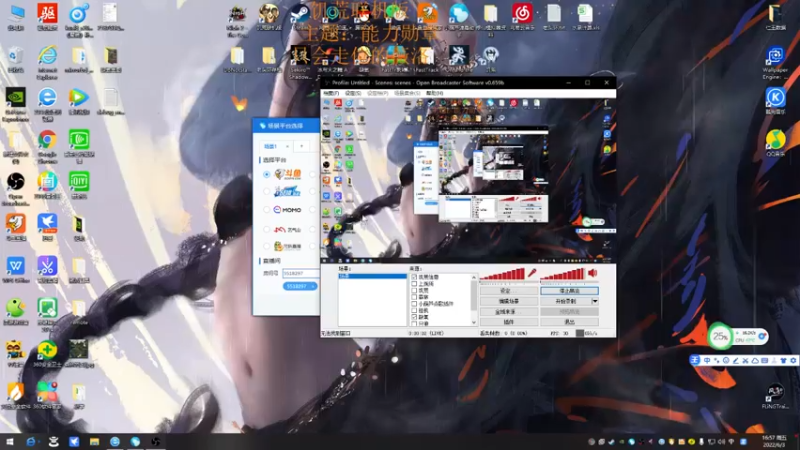Open the Recycle Bin desktop icon
Image resolution: width=800 pixels, height=450 pixels.
click(x=15, y=59)
